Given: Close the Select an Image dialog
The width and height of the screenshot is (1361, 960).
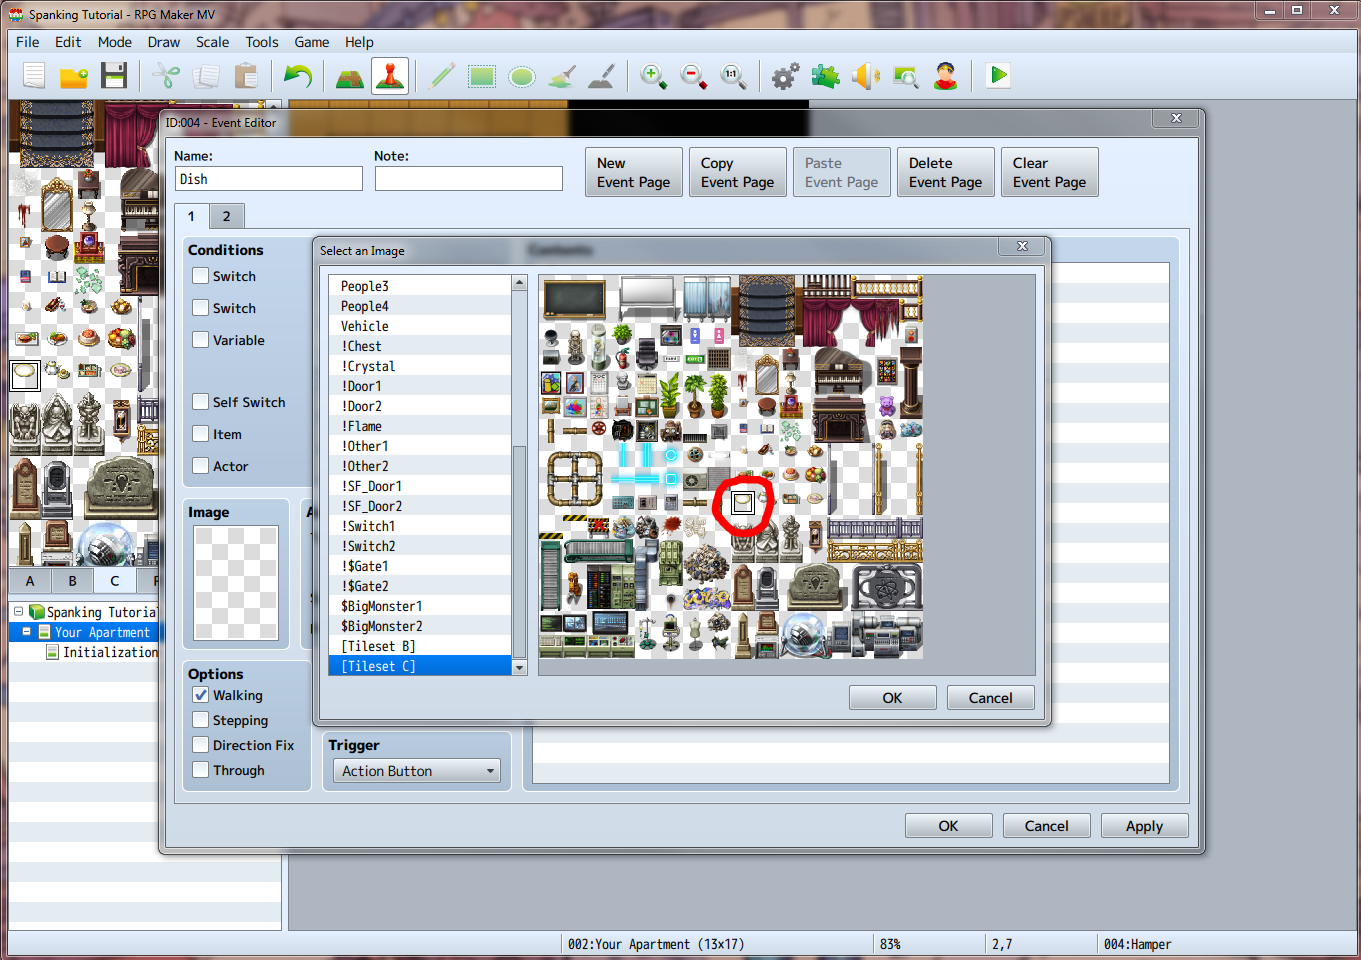Looking at the screenshot, I should pos(1023,246).
